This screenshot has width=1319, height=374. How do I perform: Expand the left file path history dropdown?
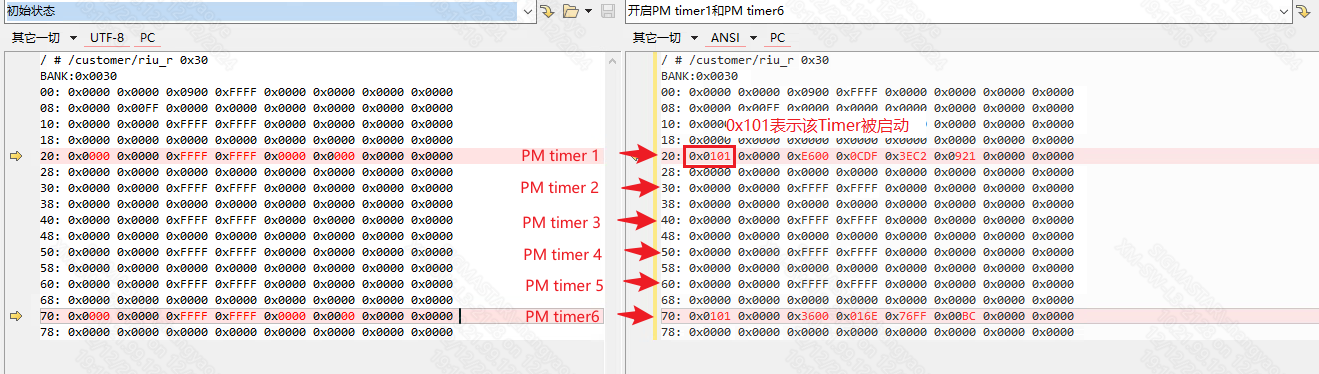tap(527, 11)
